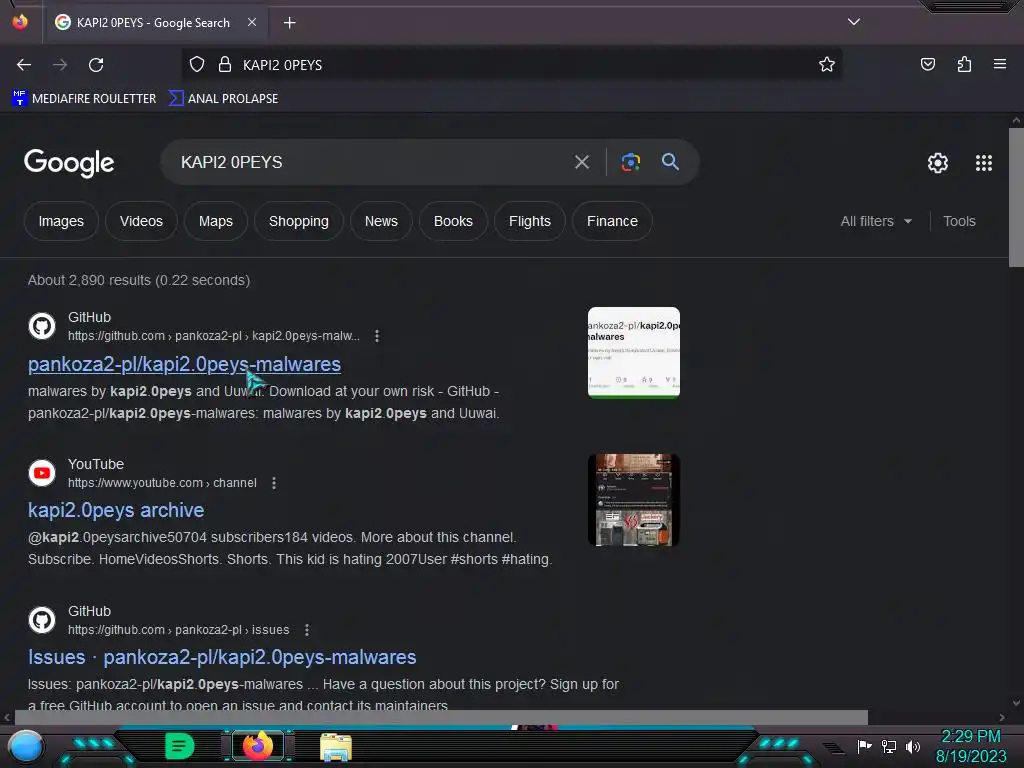The height and width of the screenshot is (768, 1024).
Task: Click the GitHub favicon of the issues result
Action: point(42,620)
